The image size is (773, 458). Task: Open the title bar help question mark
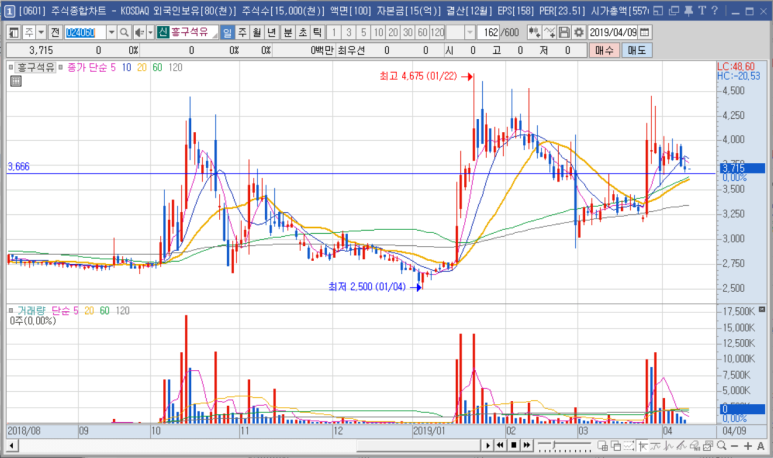714,10
